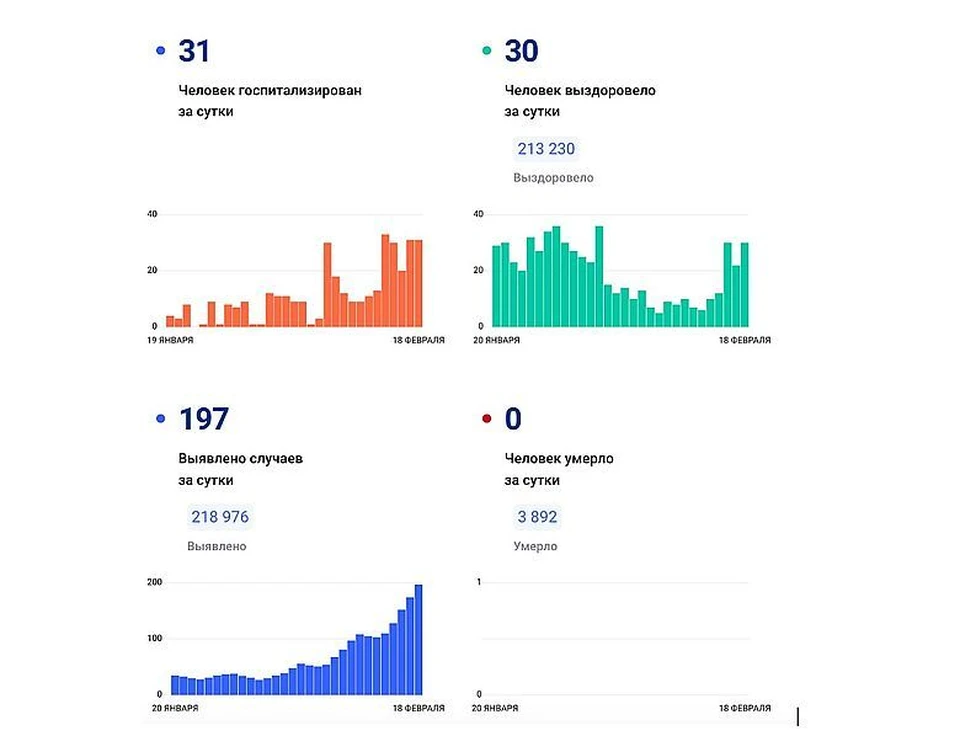The image size is (960, 736).
Task: Click the 'Человек госпитализирован за сутки' label
Action: 270,101
